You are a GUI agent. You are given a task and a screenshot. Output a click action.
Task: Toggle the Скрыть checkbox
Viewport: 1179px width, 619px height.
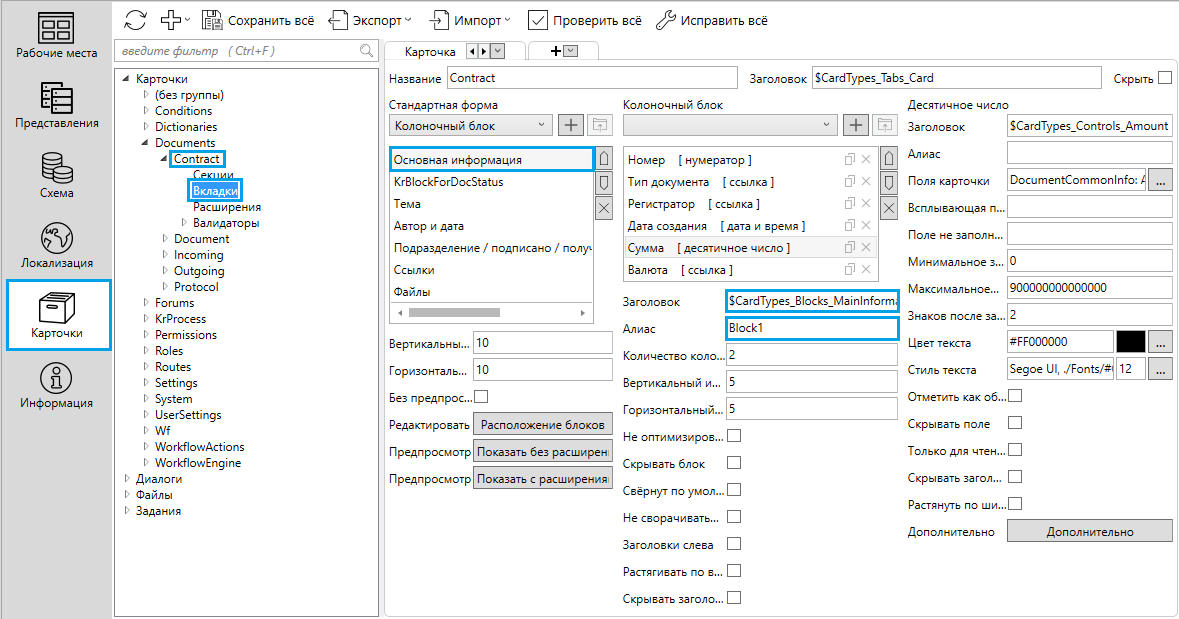coord(1164,77)
